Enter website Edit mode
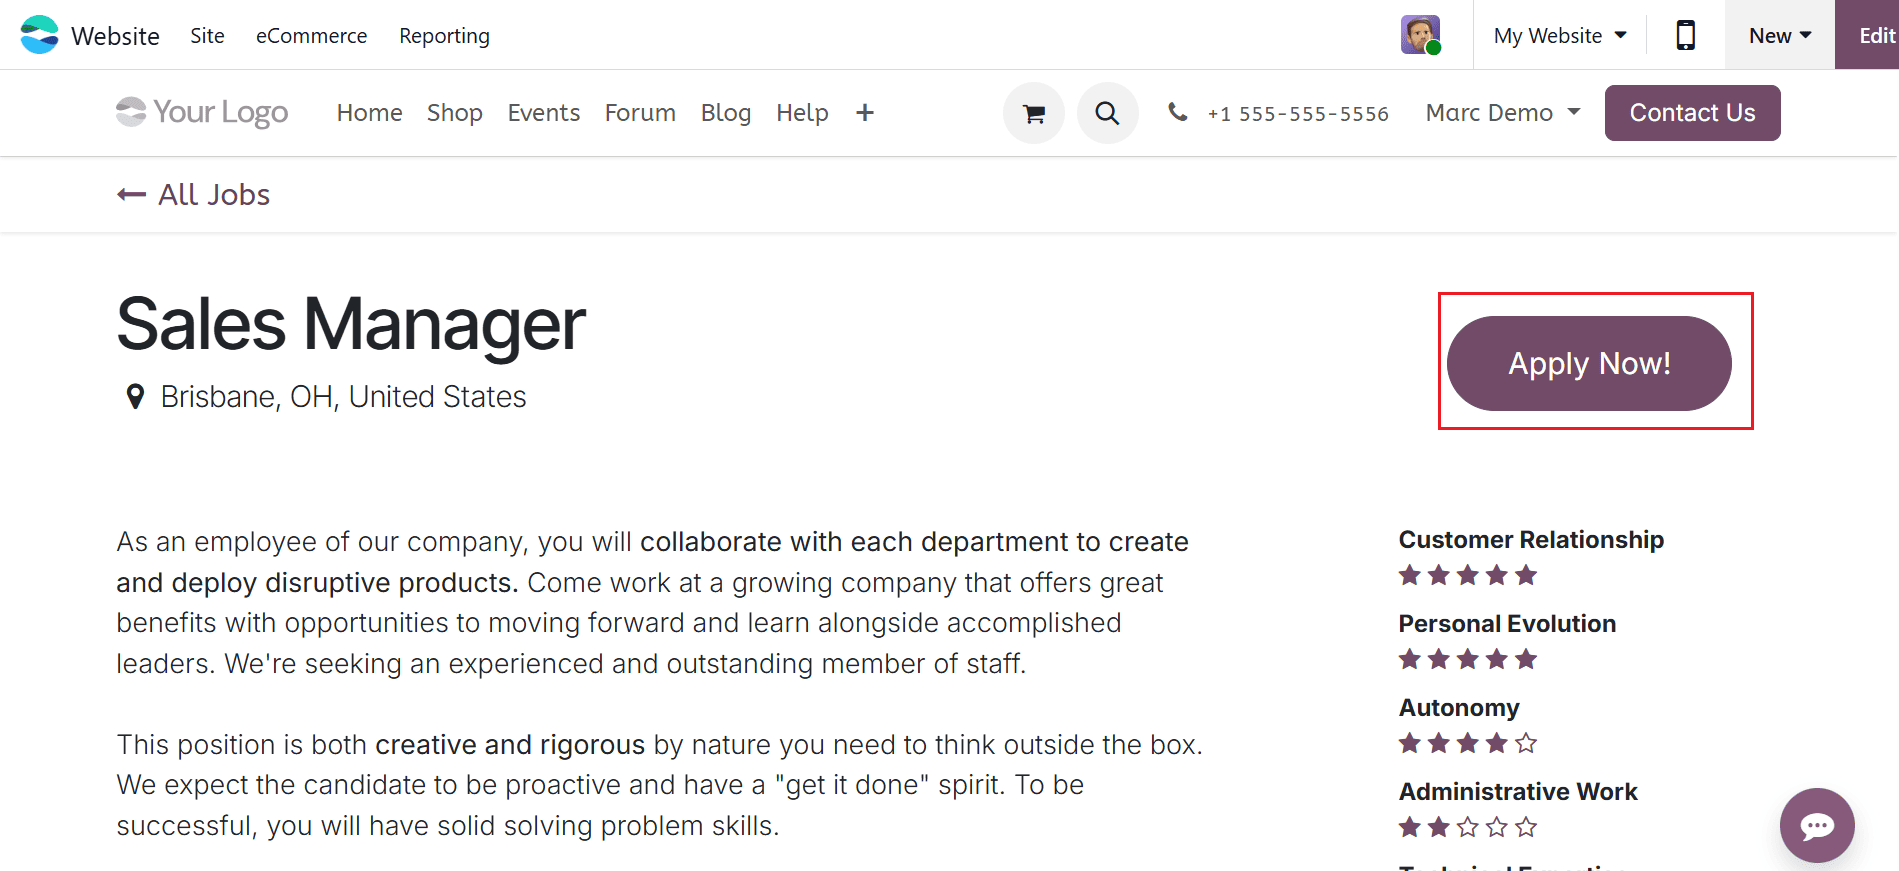Image resolution: width=1899 pixels, height=871 pixels. pos(1875,36)
